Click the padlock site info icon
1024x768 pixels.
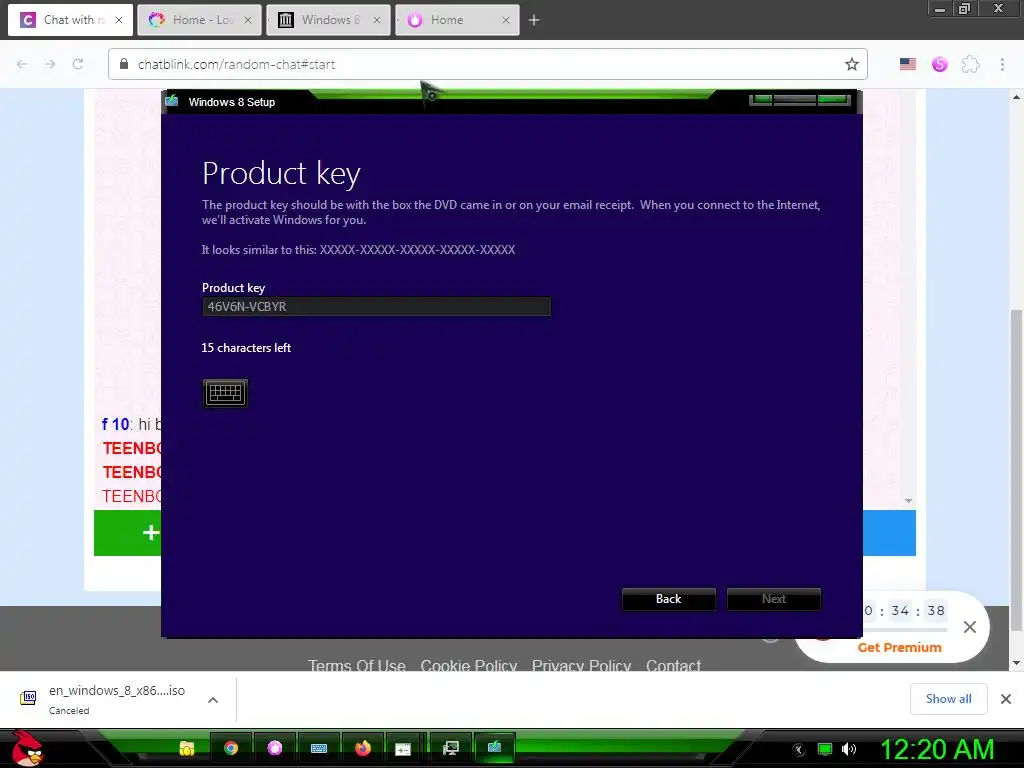[x=124, y=64]
